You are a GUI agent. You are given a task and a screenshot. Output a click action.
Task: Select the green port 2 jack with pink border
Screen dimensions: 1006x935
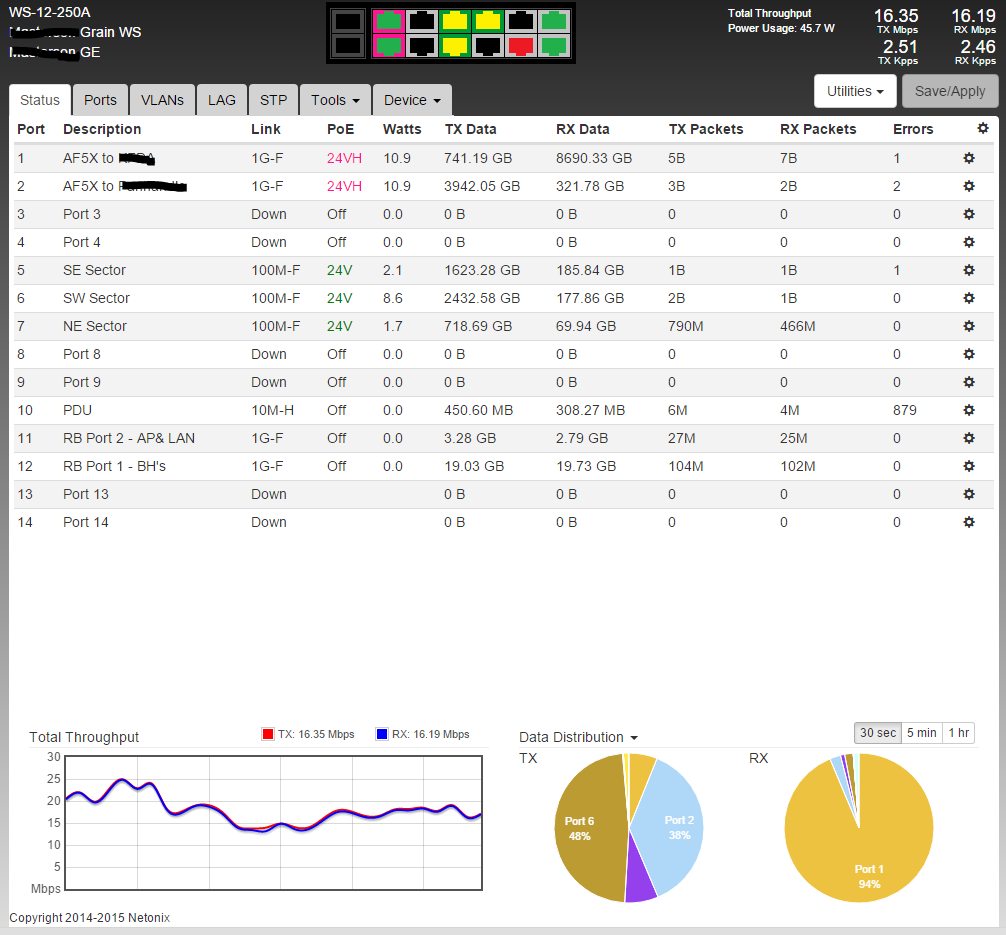pyautogui.click(x=388, y=46)
